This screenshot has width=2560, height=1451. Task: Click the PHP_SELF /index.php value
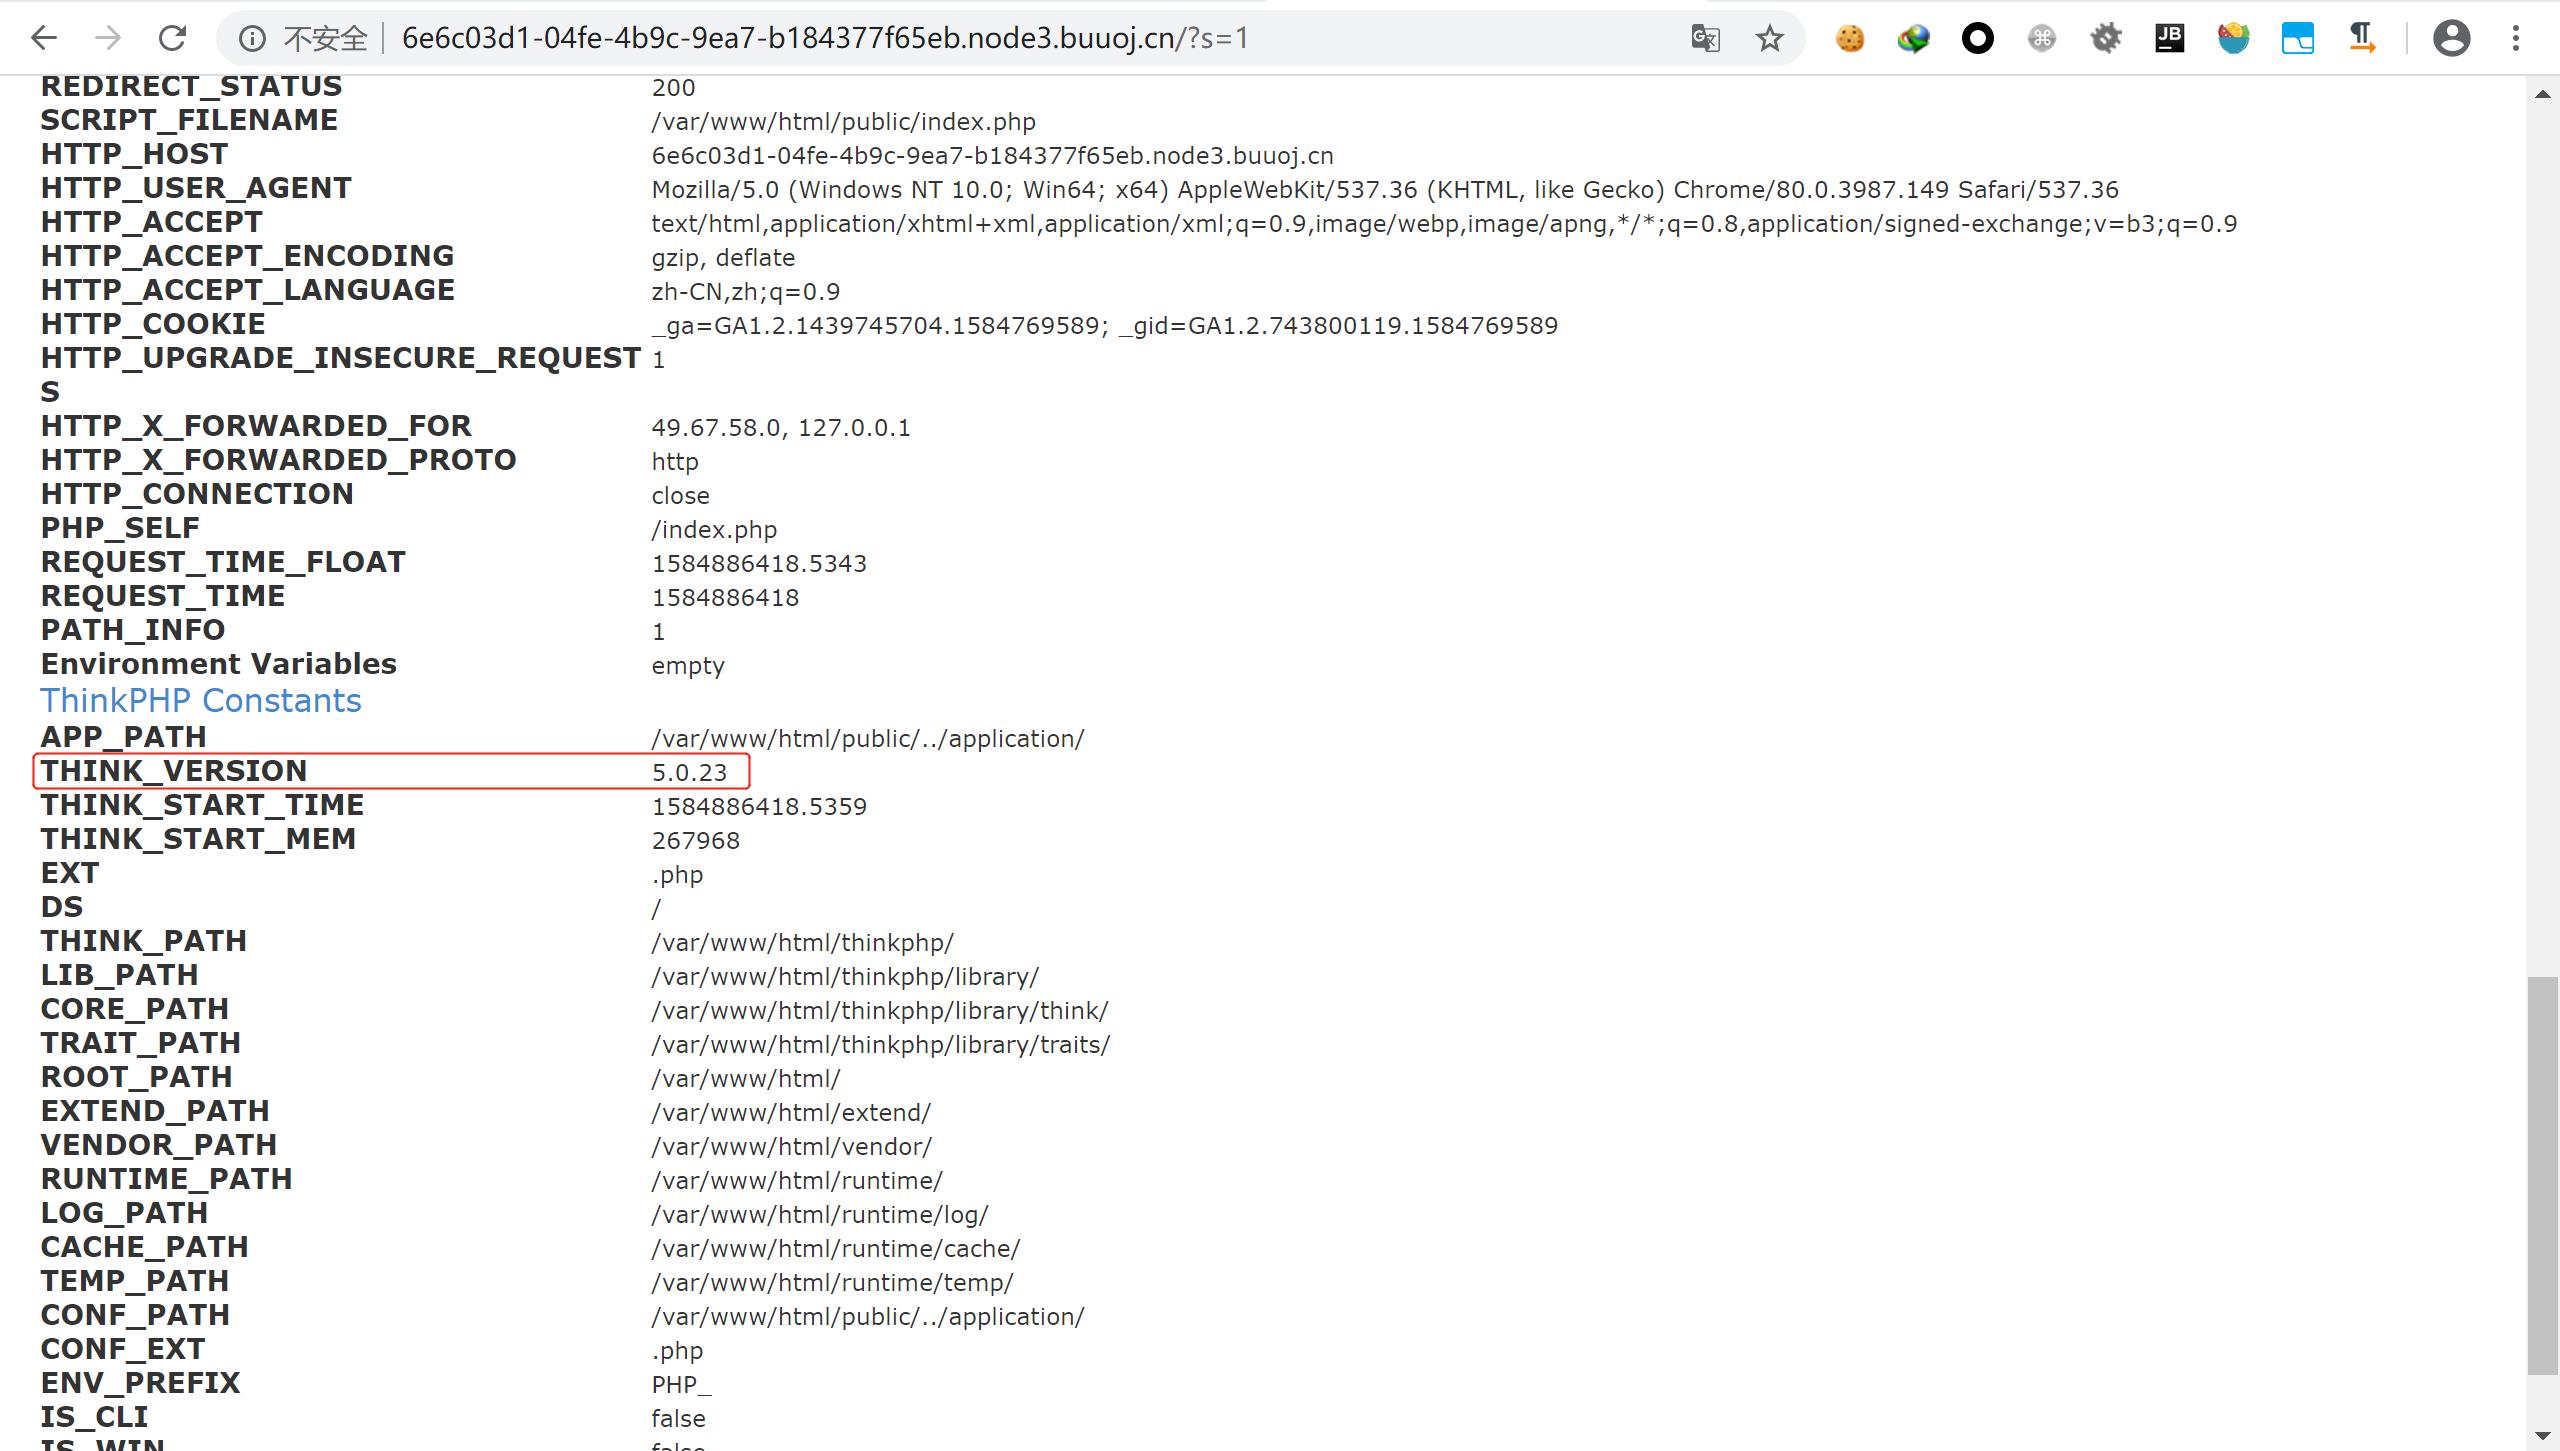714,530
